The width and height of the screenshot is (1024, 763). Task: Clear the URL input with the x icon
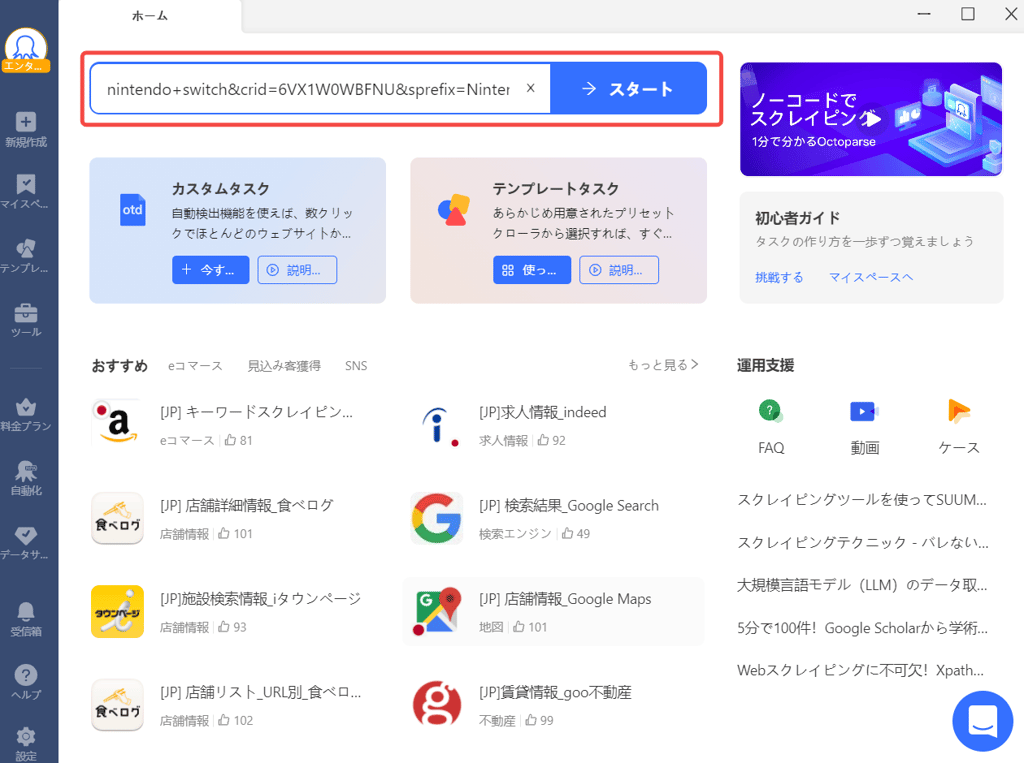tap(530, 88)
